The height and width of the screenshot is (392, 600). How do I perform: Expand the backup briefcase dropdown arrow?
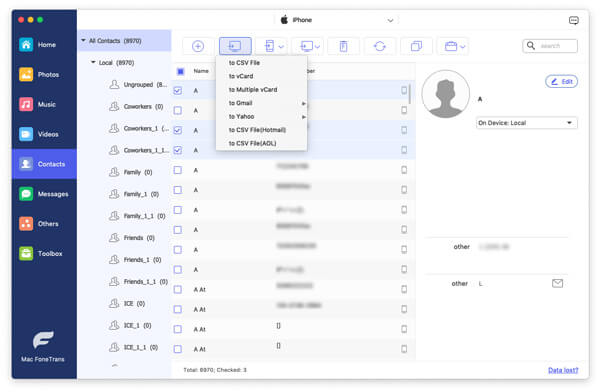coord(463,47)
